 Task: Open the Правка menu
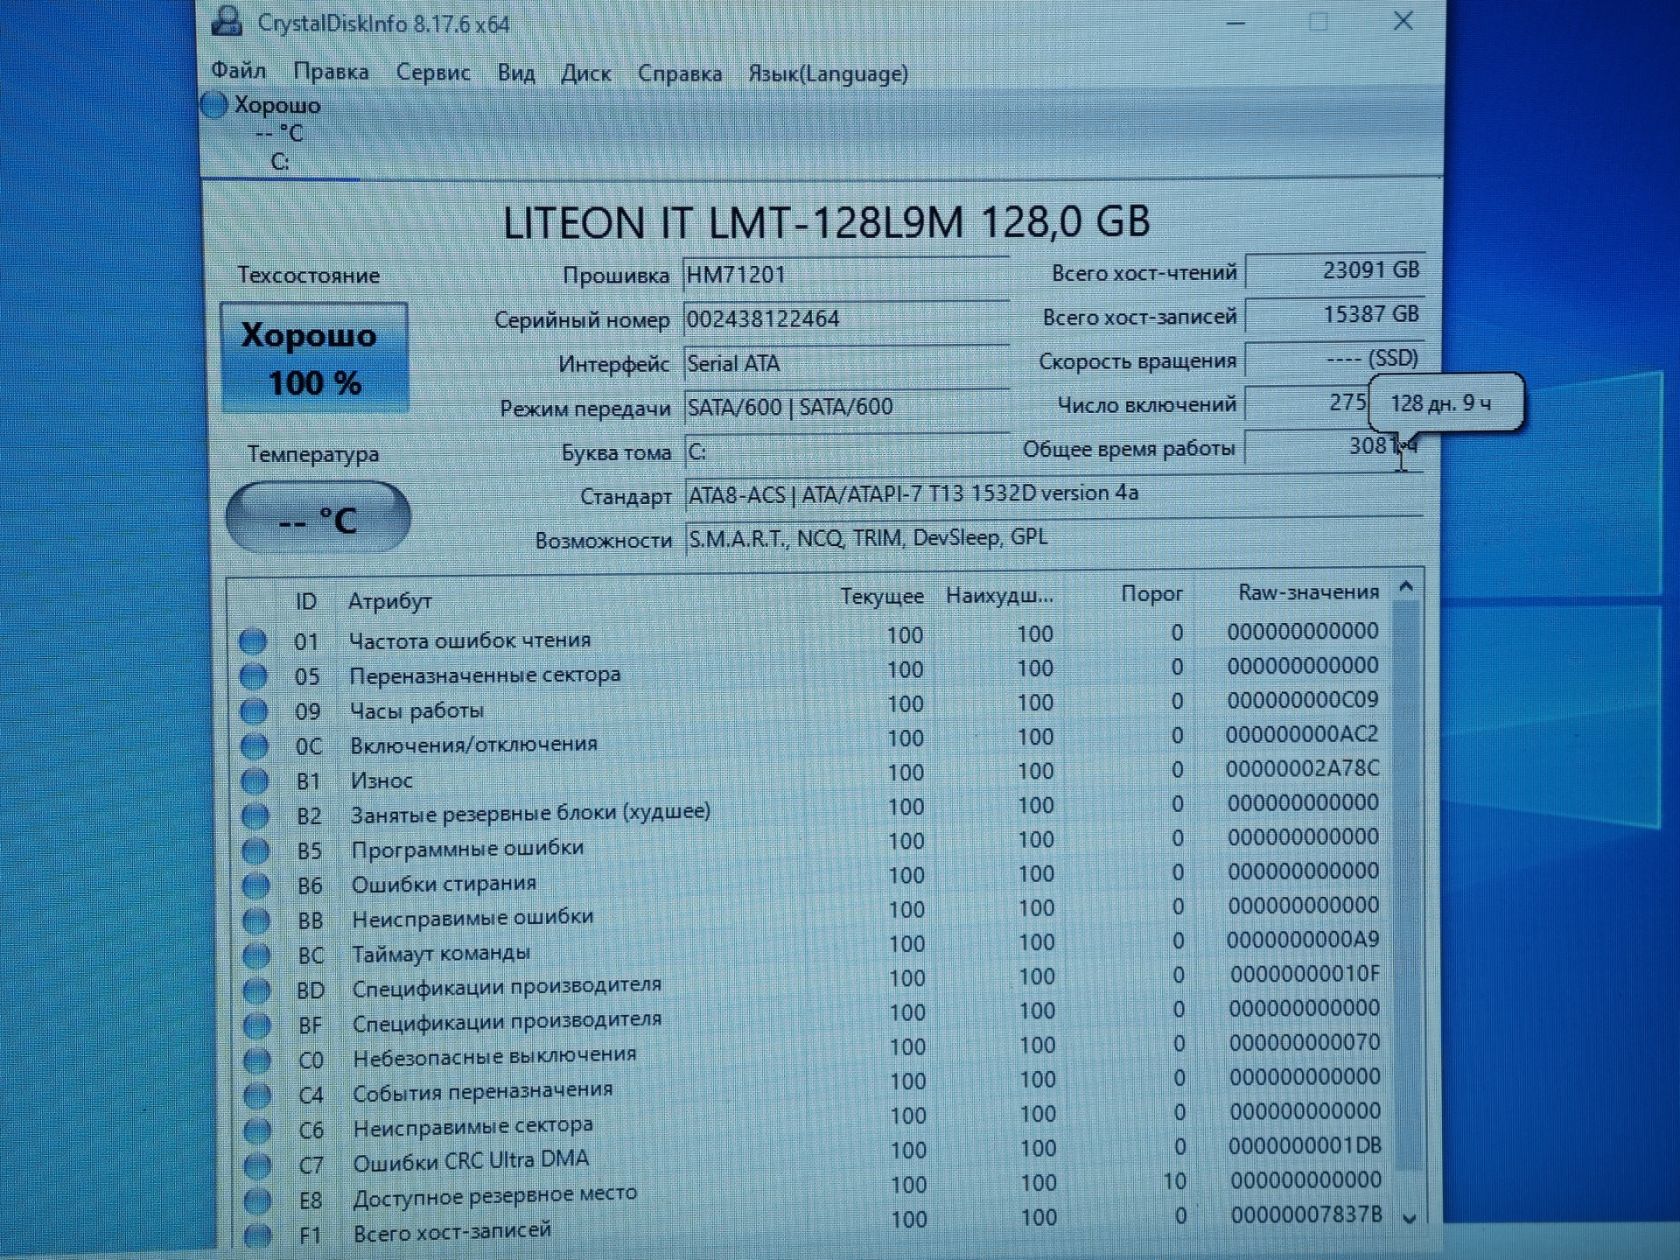click(x=331, y=72)
